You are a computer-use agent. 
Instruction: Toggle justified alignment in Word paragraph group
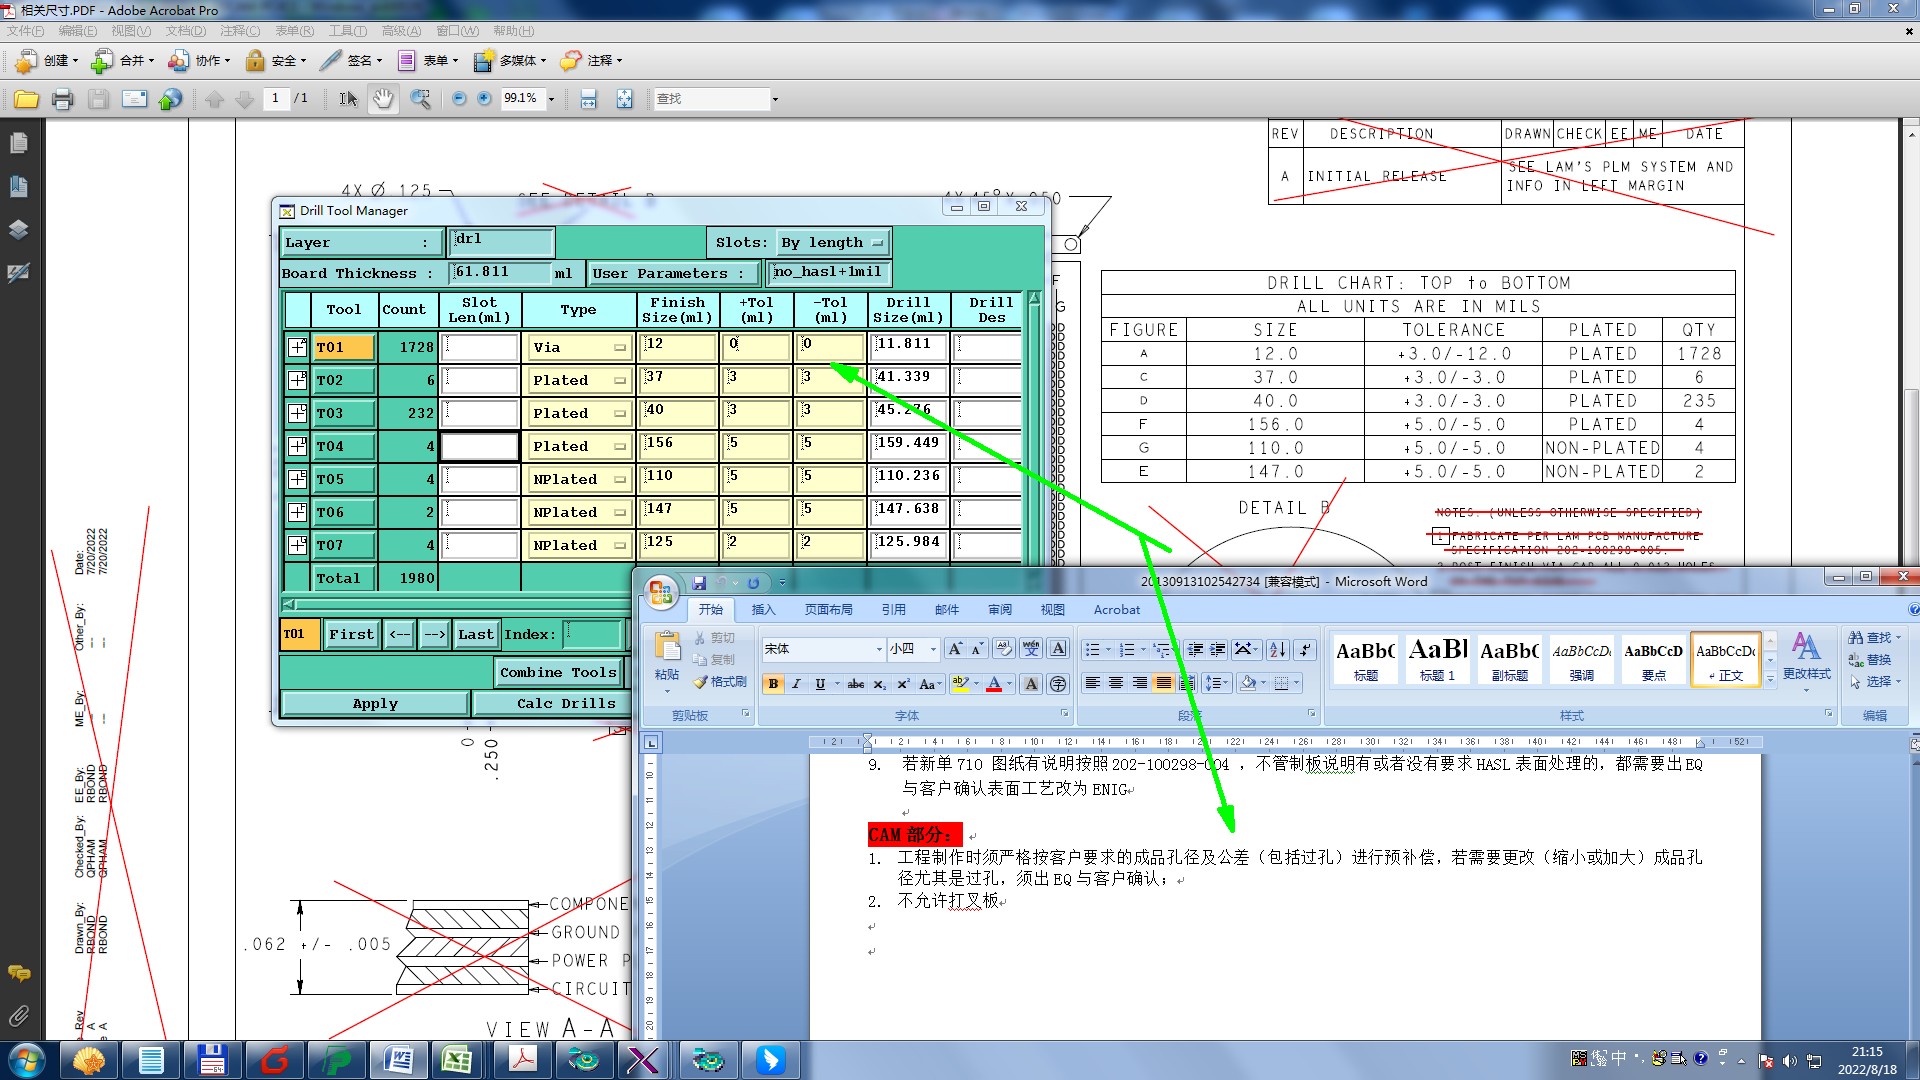1163,683
